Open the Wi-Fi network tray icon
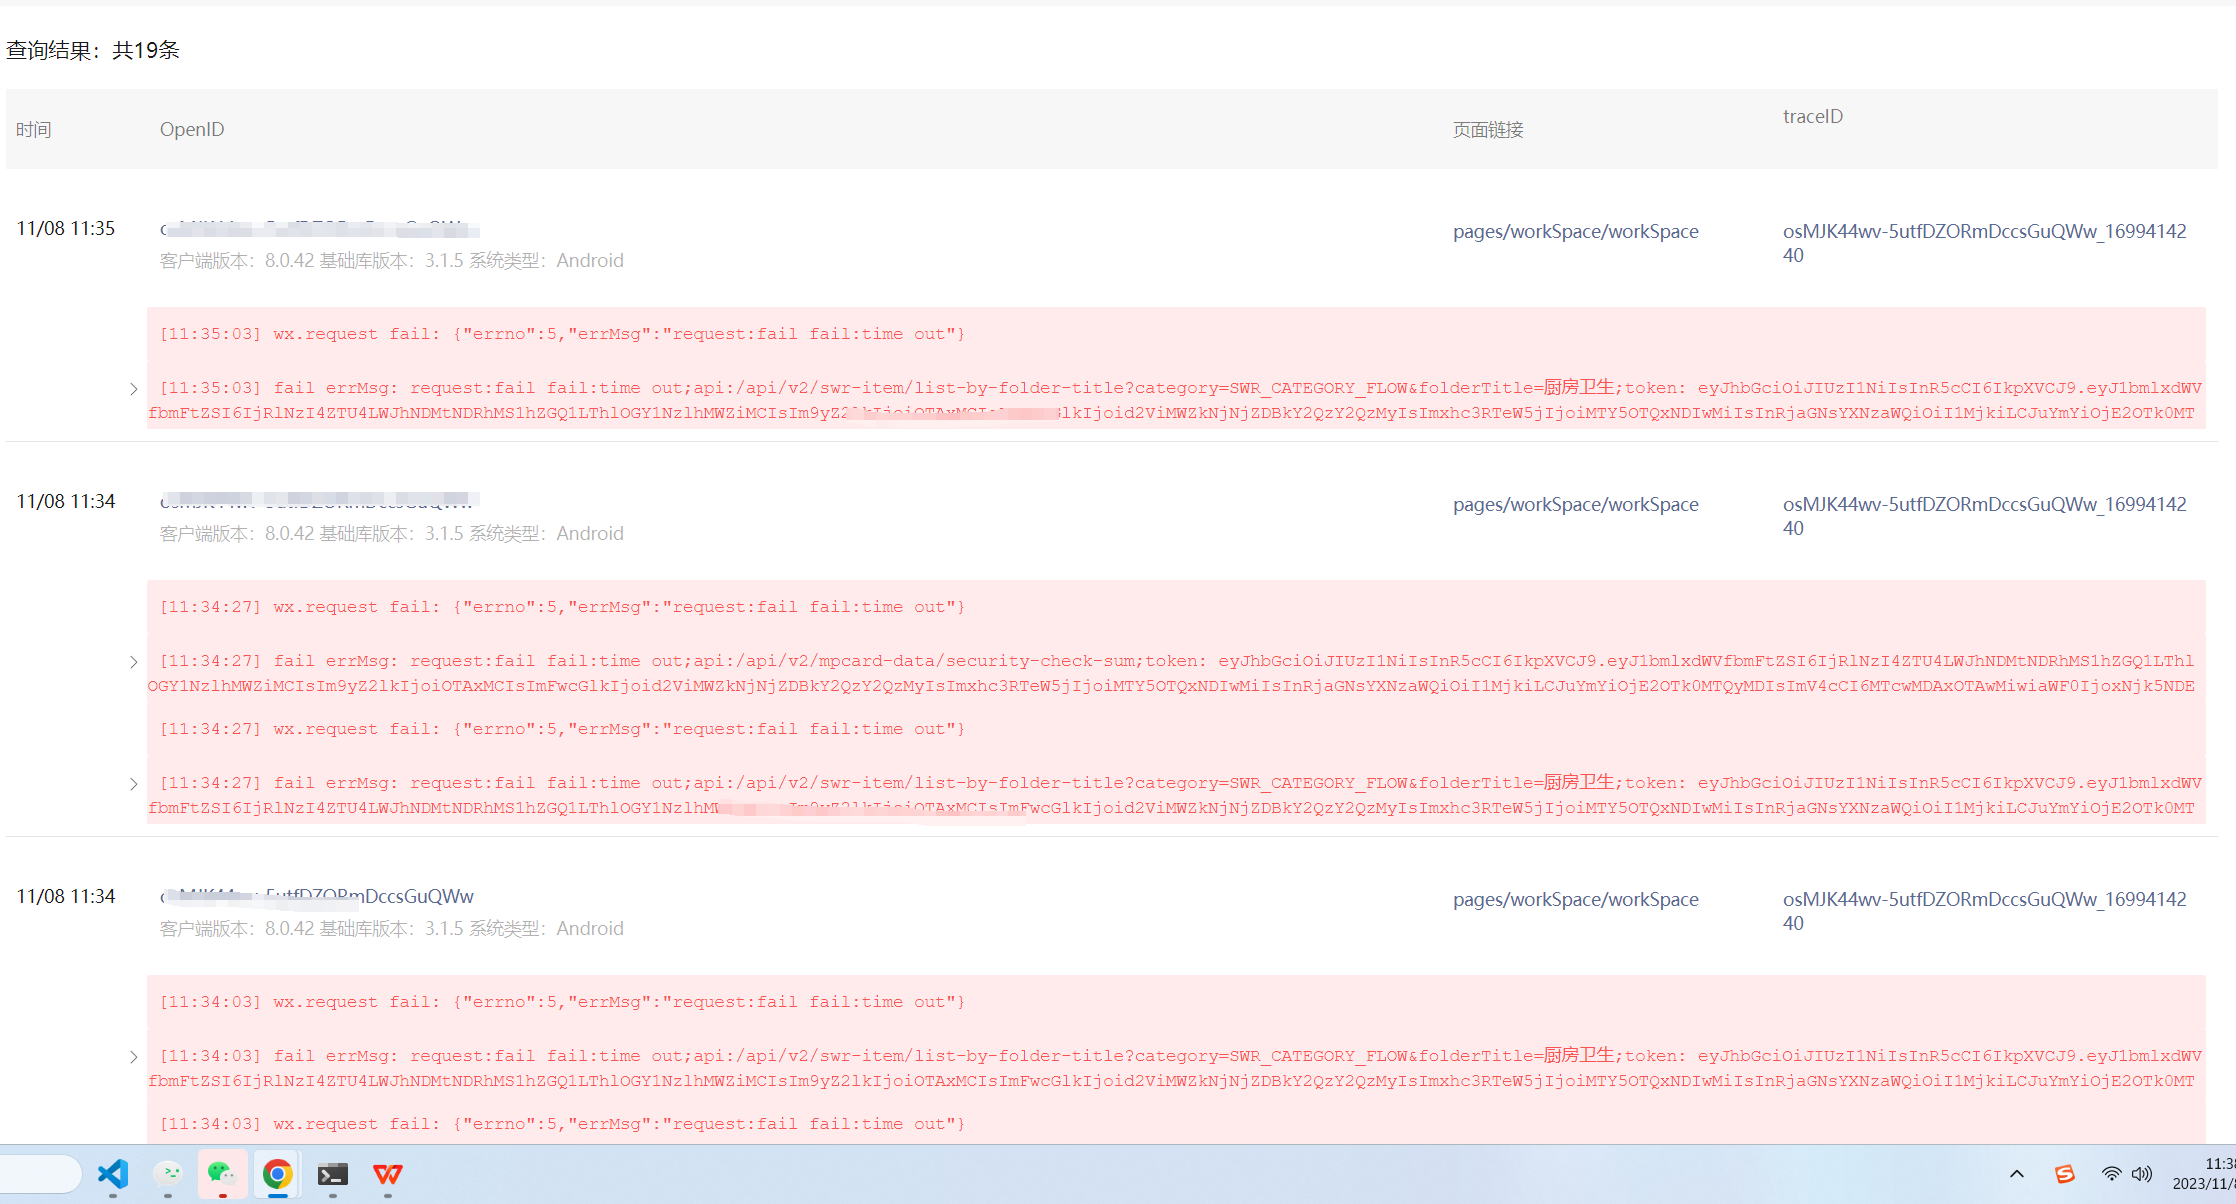The height and width of the screenshot is (1204, 2236). coord(2111,1174)
